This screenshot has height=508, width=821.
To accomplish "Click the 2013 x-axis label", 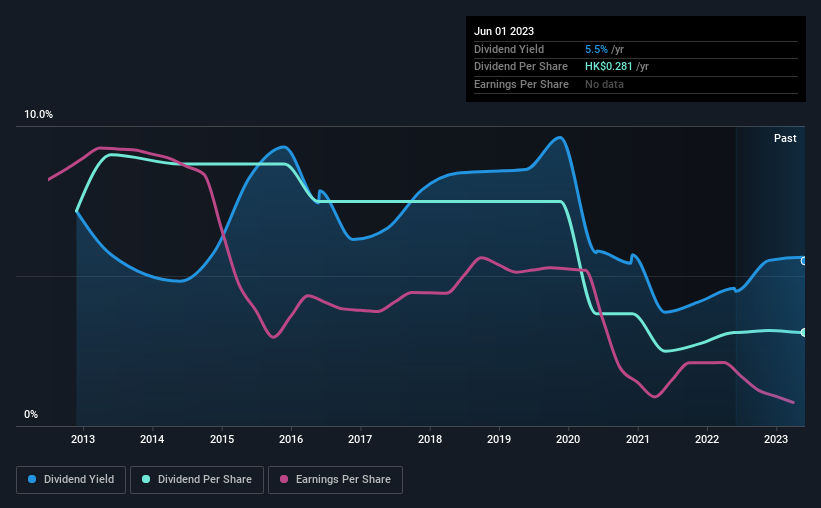I will coord(83,439).
